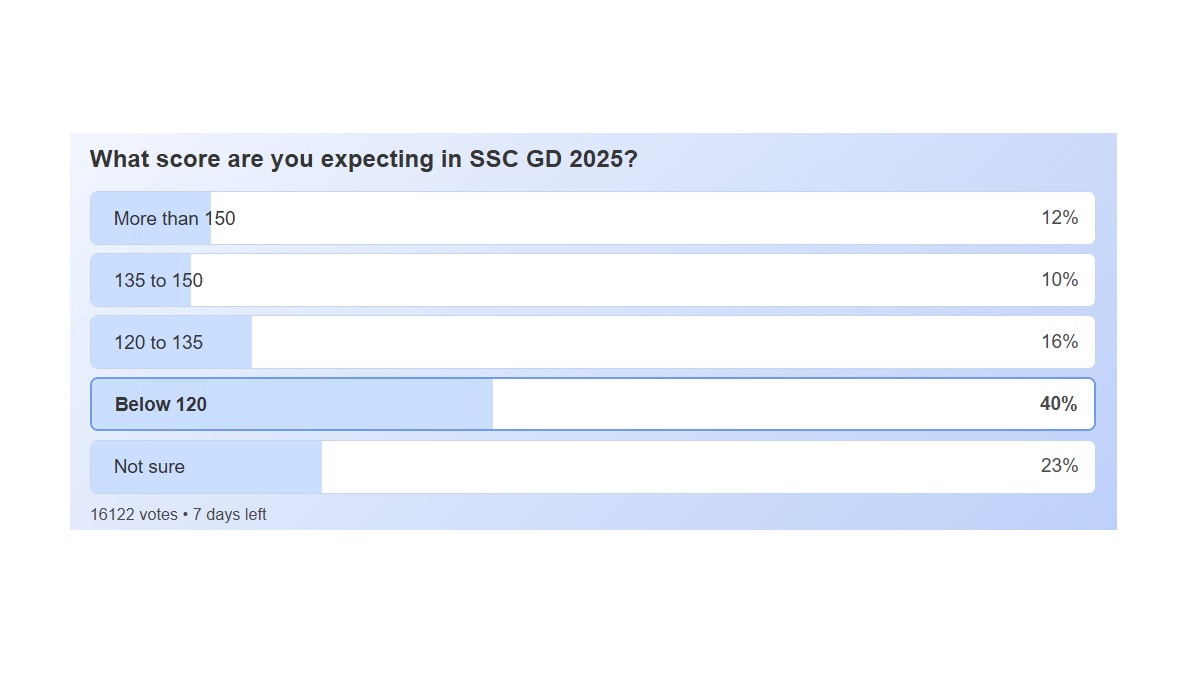1200x675 pixels.
Task: Click the bold 40% result percentage
Action: (1058, 404)
